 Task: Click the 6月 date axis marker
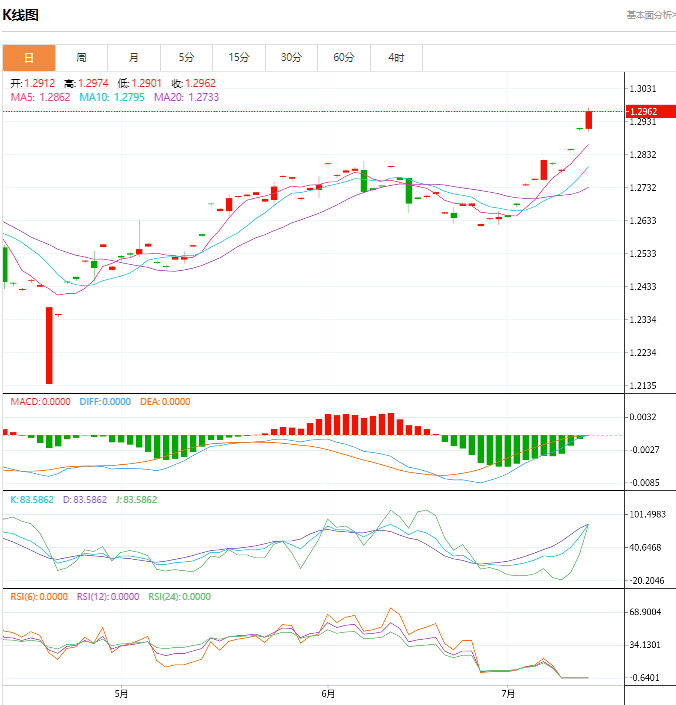click(328, 693)
